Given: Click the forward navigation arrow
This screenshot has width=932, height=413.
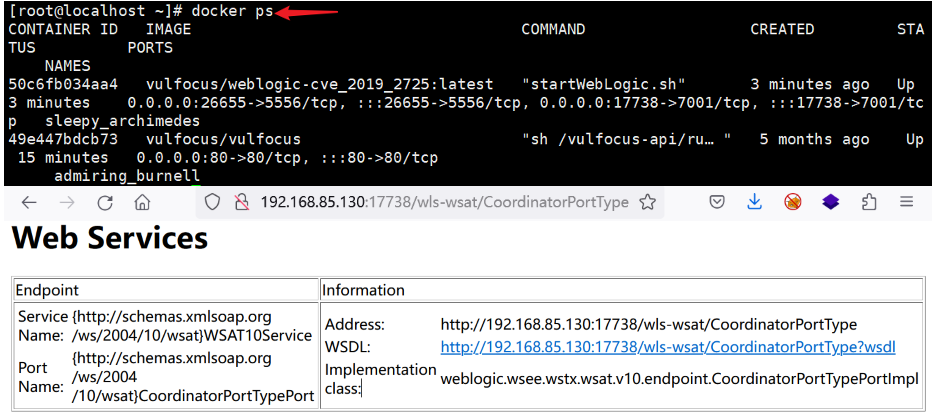Looking at the screenshot, I should (67, 203).
